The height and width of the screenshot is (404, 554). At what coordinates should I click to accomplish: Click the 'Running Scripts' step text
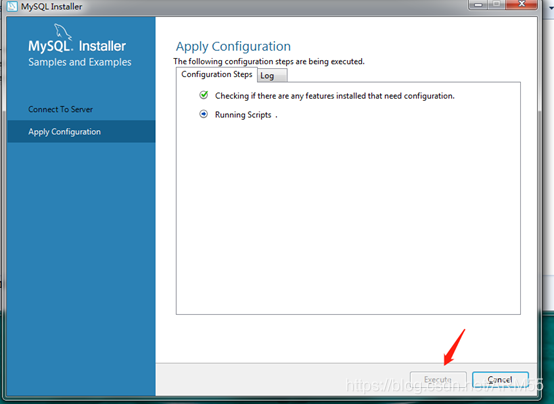coord(243,115)
